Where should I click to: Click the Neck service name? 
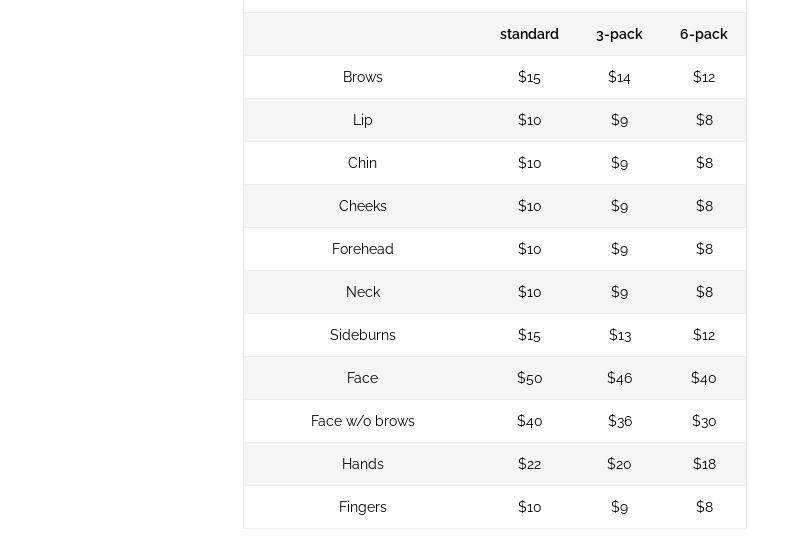click(362, 292)
